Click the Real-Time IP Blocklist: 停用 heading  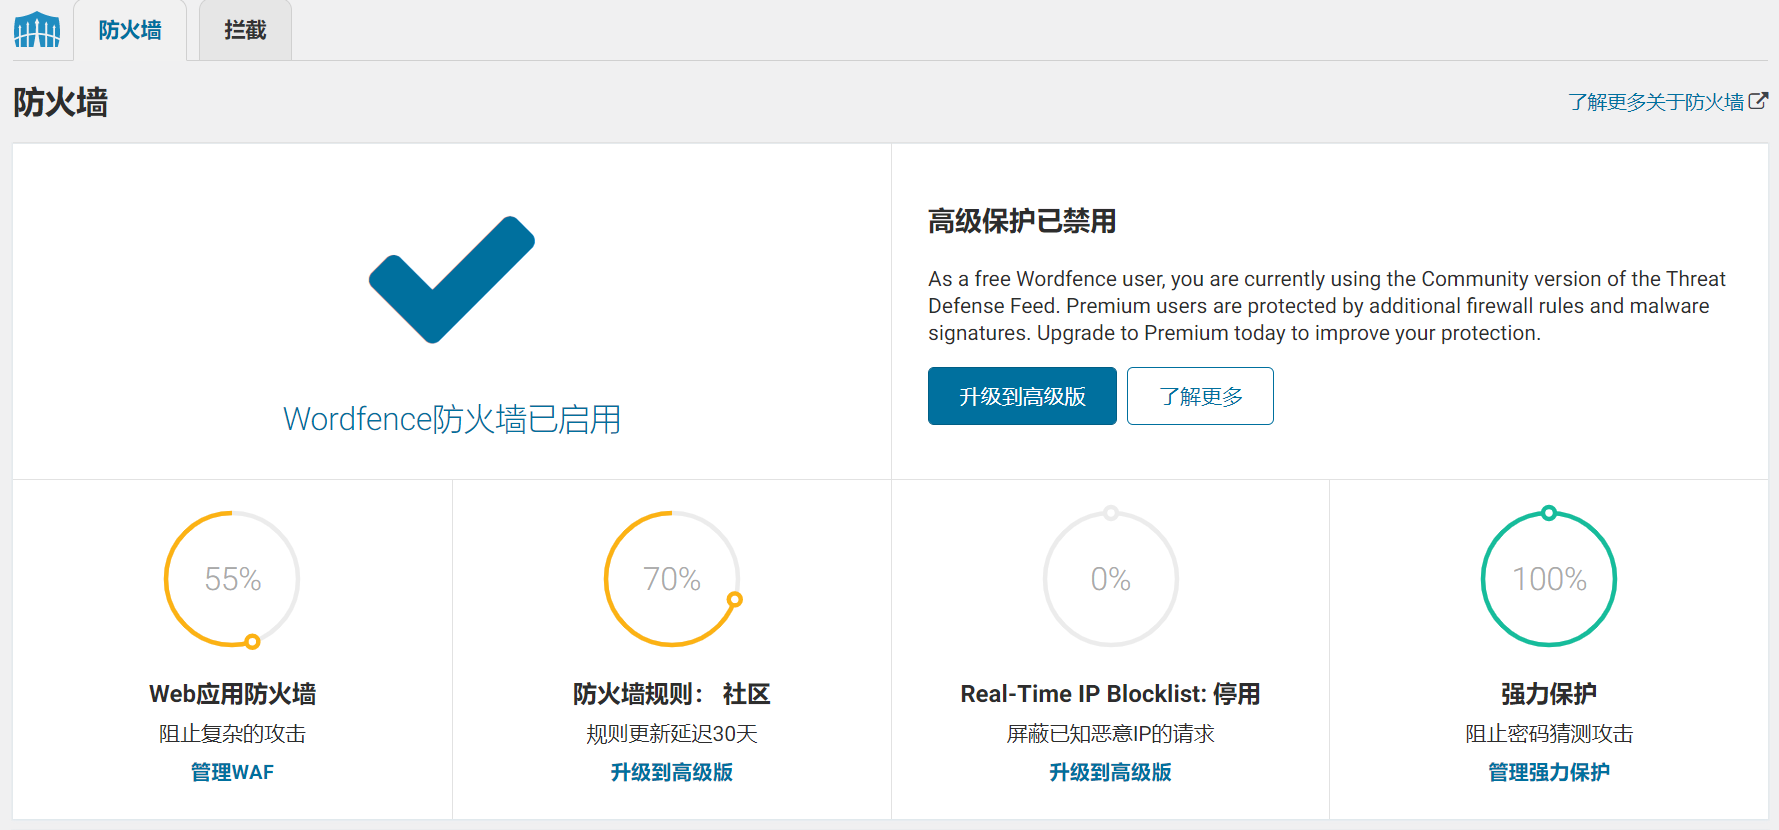pyautogui.click(x=1110, y=694)
